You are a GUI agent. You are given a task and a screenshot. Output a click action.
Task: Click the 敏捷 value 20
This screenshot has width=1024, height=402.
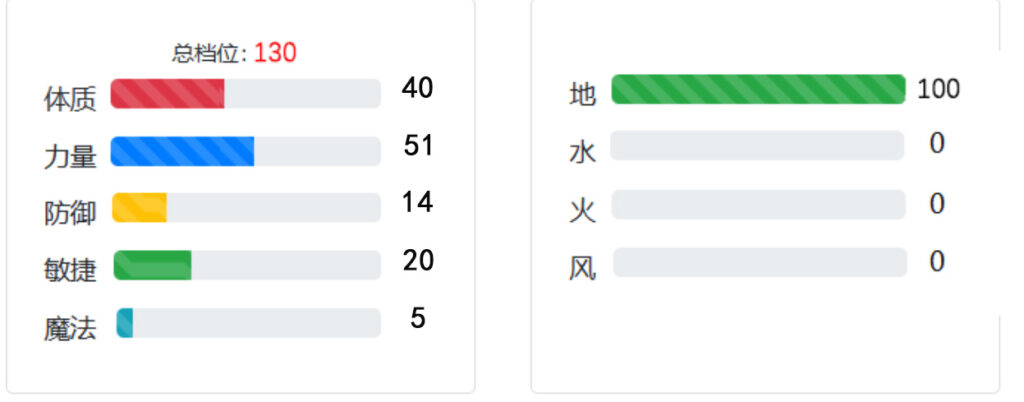click(x=418, y=260)
